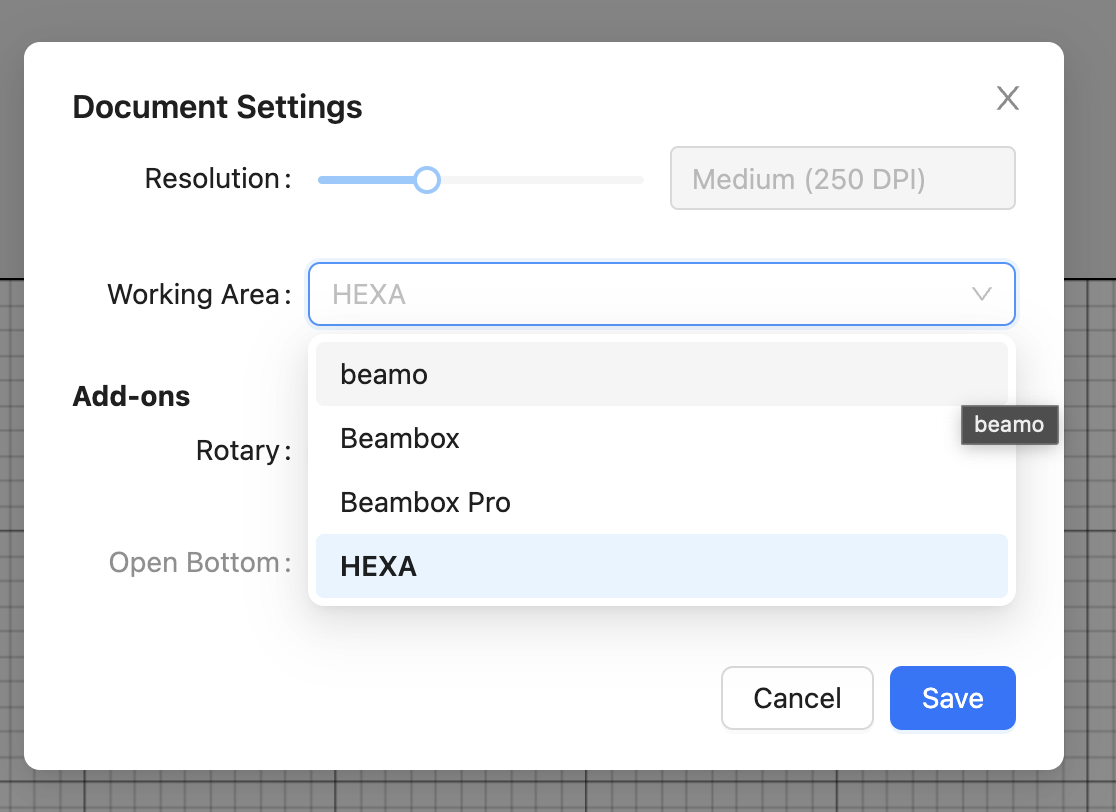Collapse the Working Area list using its chevron arrow

981,294
